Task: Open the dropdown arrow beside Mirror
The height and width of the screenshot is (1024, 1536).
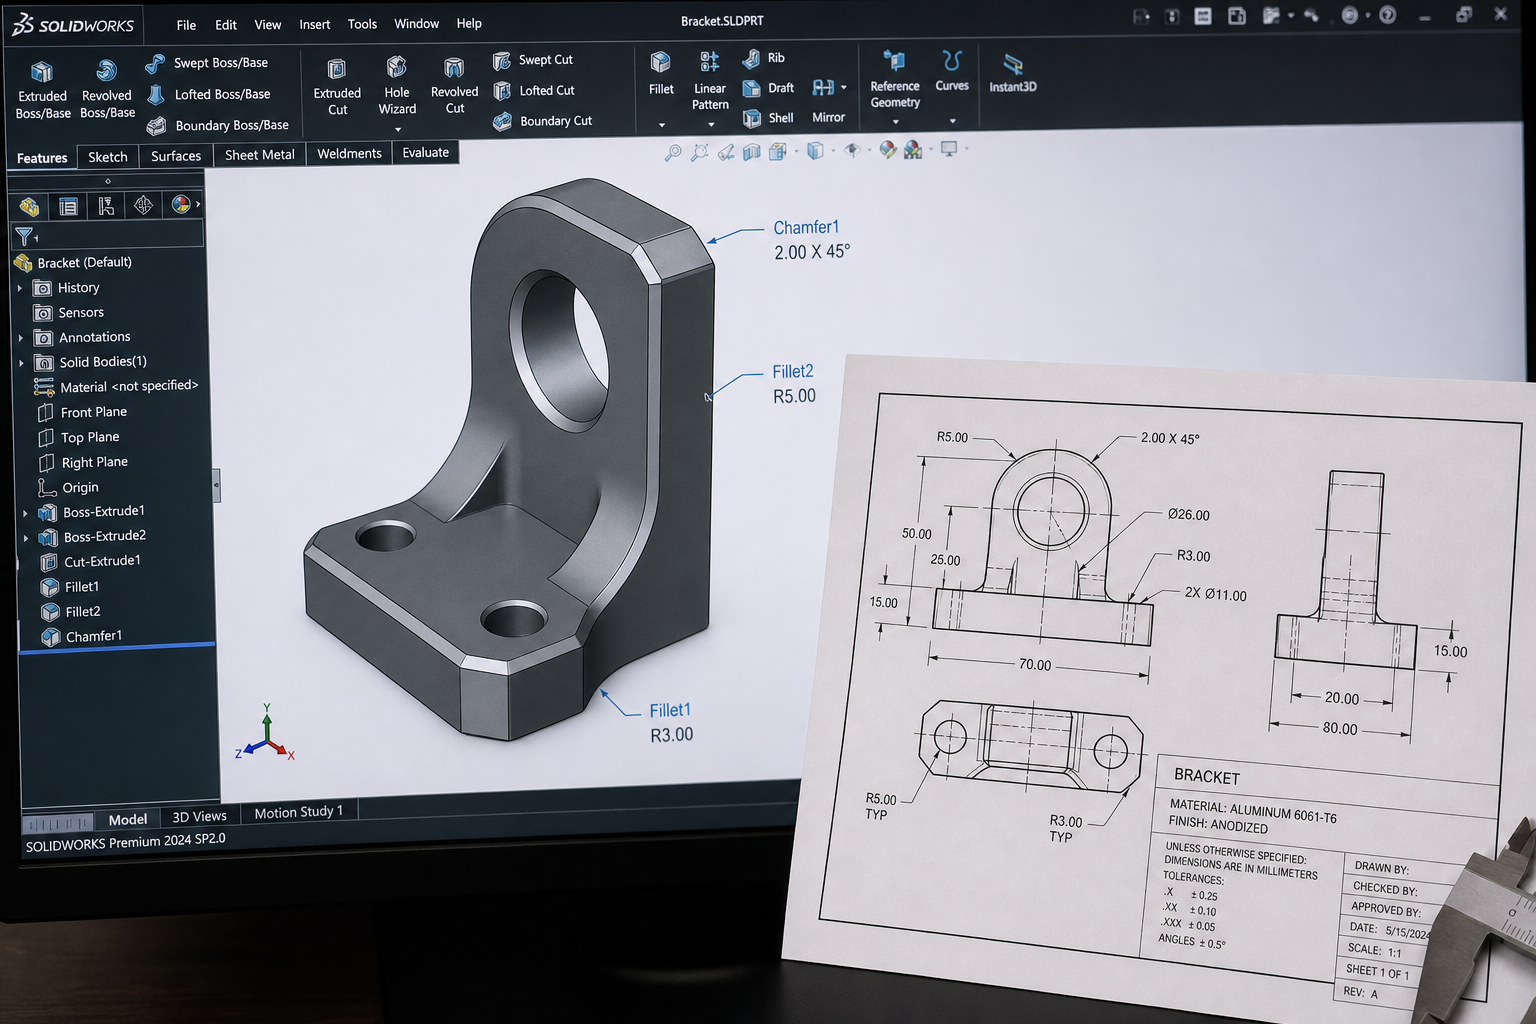Action: pyautogui.click(x=844, y=88)
